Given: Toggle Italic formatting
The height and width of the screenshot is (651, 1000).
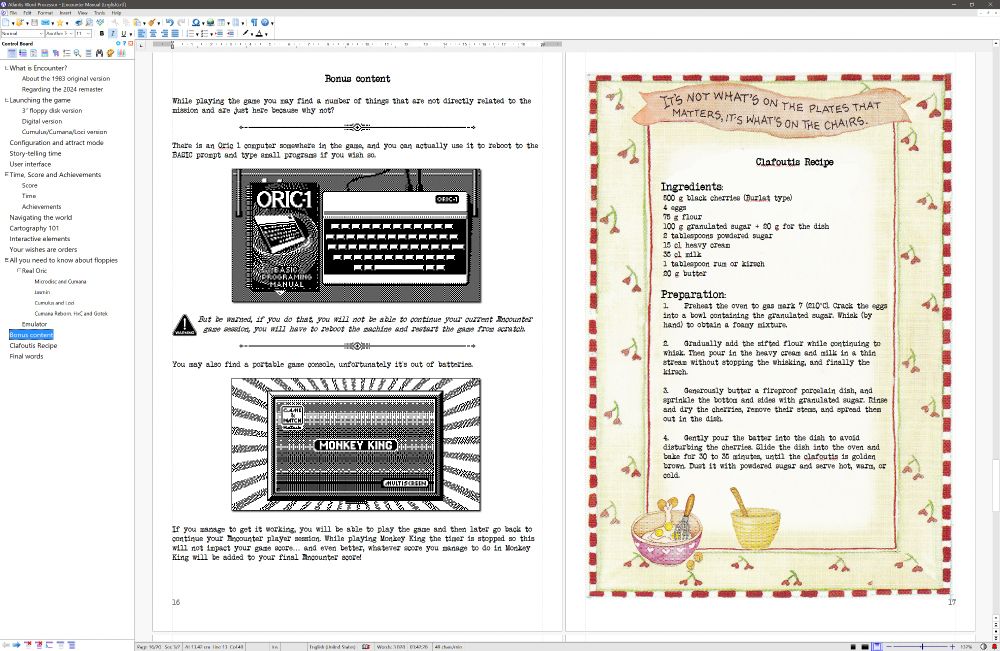Looking at the screenshot, I should click(x=113, y=34).
